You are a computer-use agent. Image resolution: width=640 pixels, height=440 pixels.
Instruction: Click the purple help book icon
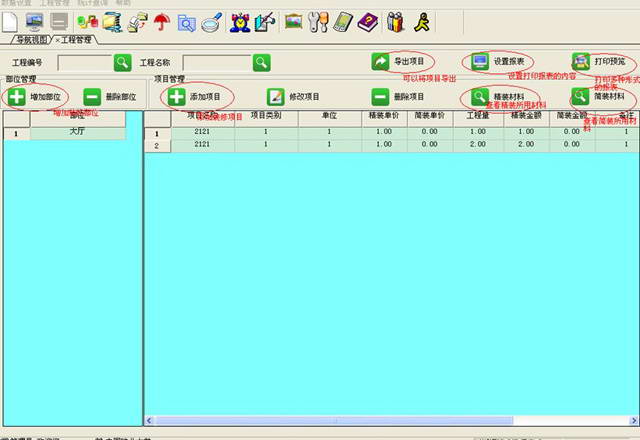pyautogui.click(x=370, y=20)
